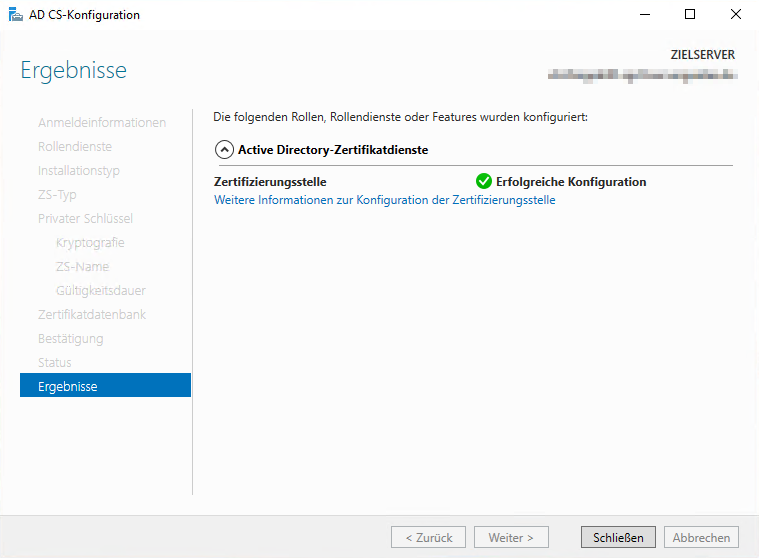
Task: Click the Weiter button
Action: pos(511,537)
